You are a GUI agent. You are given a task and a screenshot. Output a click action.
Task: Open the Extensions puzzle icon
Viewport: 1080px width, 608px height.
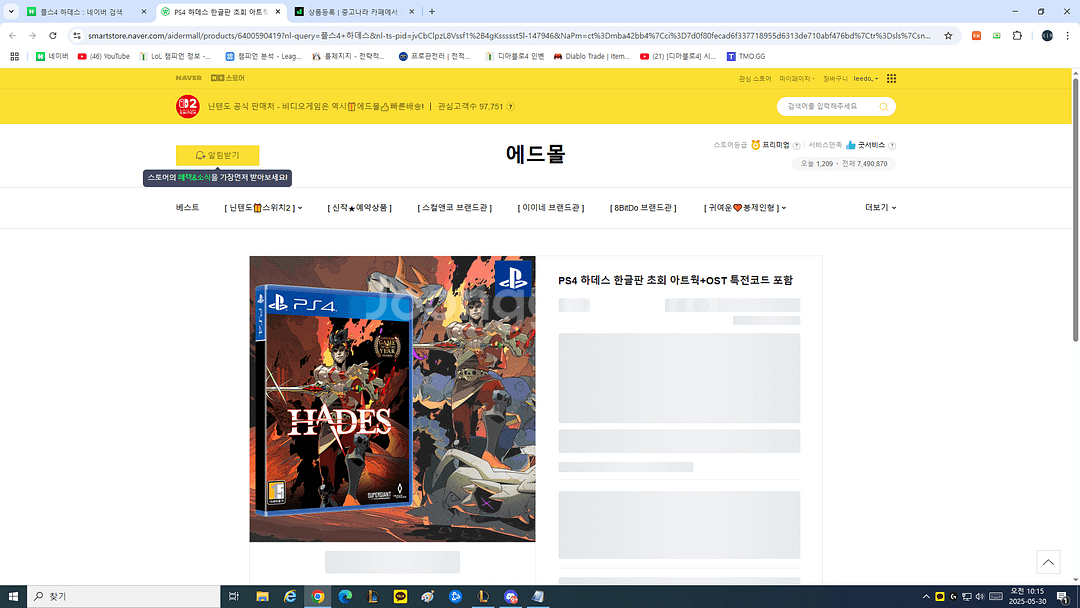pyautogui.click(x=1017, y=35)
